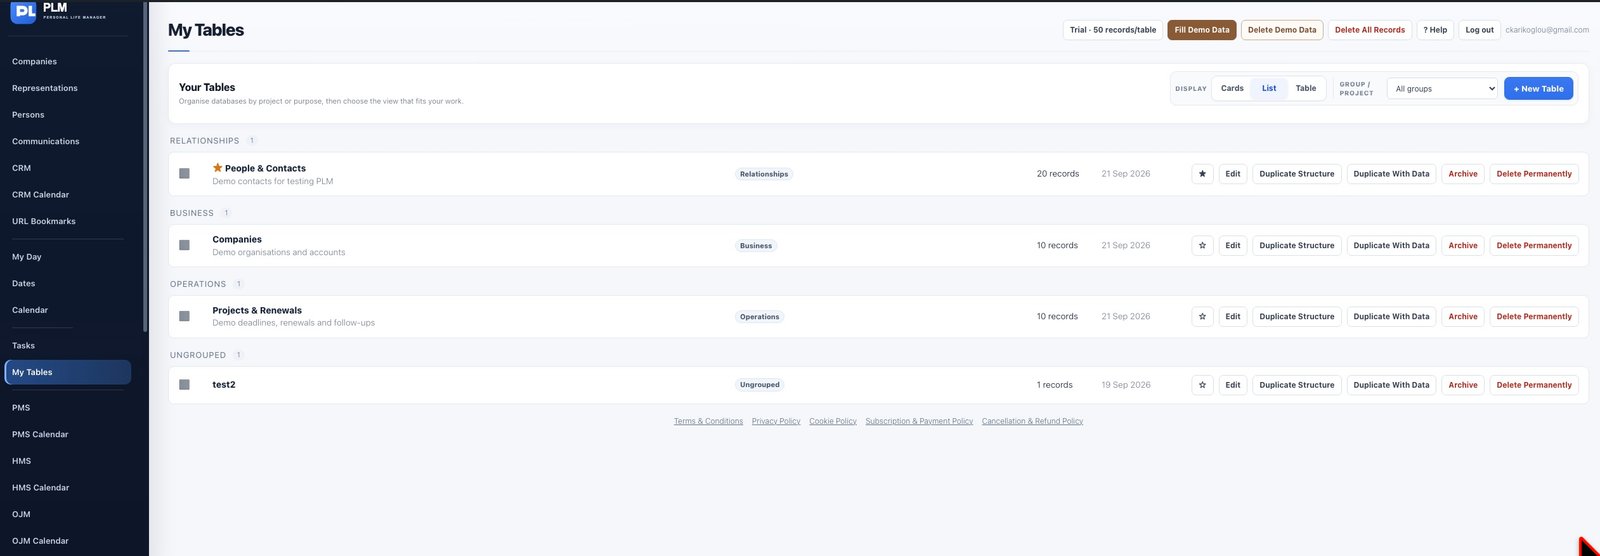Viewport: 1600px width, 556px height.
Task: Open HMS in sidebar
Action: click(x=21, y=461)
